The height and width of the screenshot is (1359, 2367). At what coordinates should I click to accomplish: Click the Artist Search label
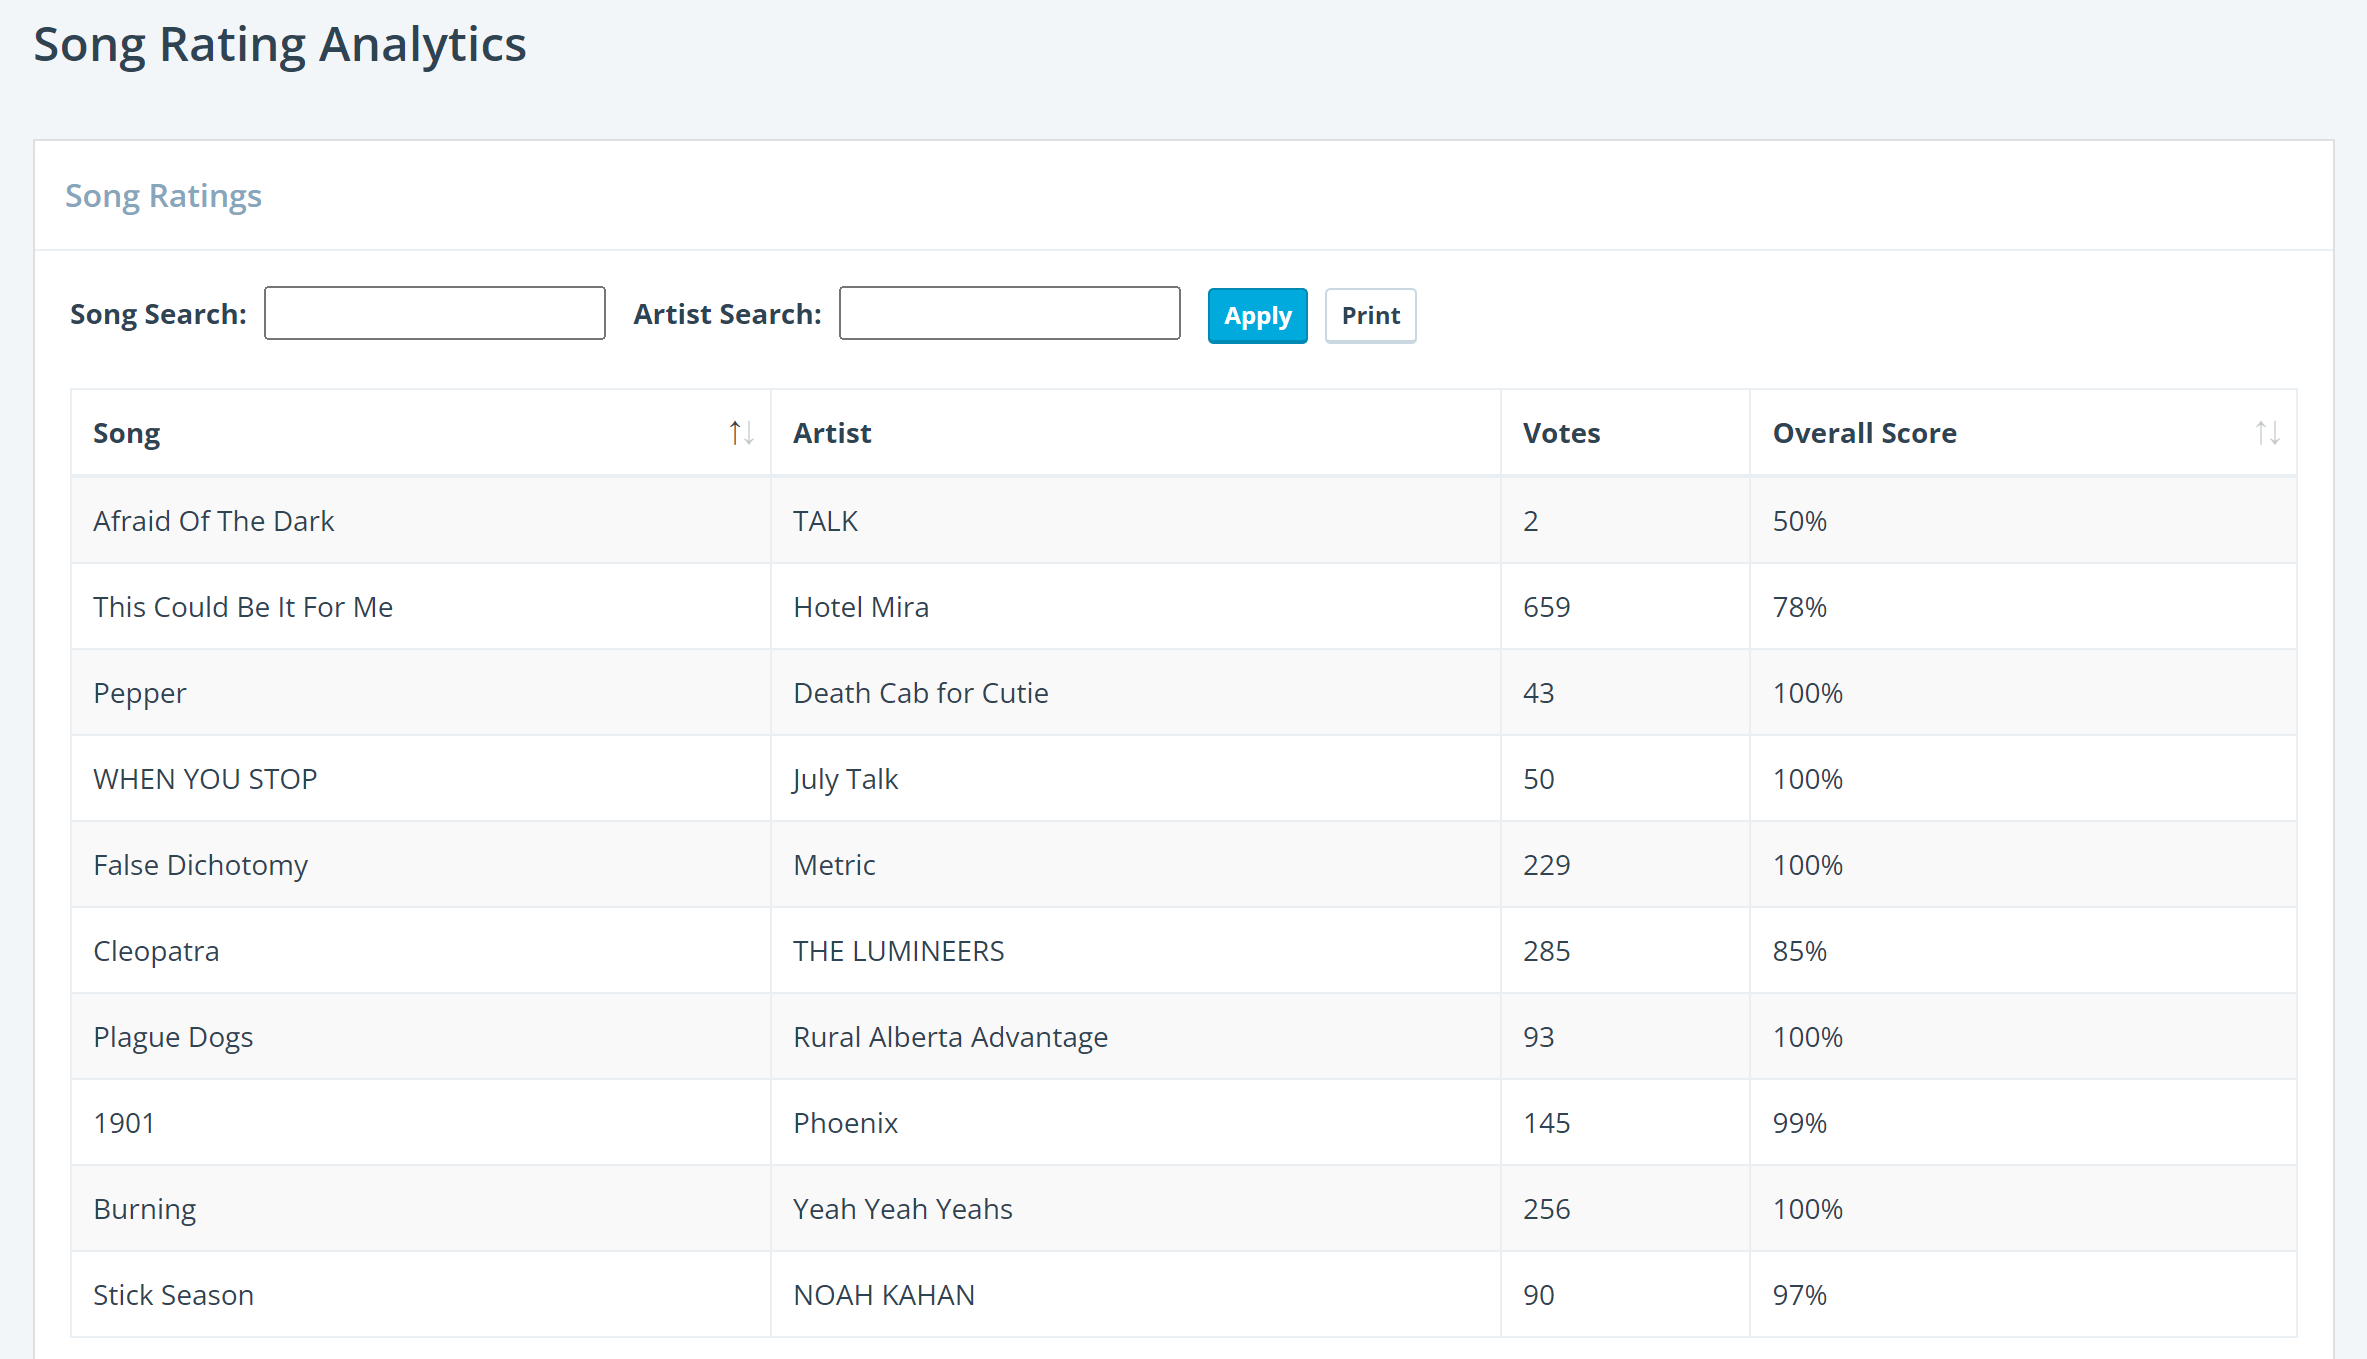pyautogui.click(x=728, y=314)
